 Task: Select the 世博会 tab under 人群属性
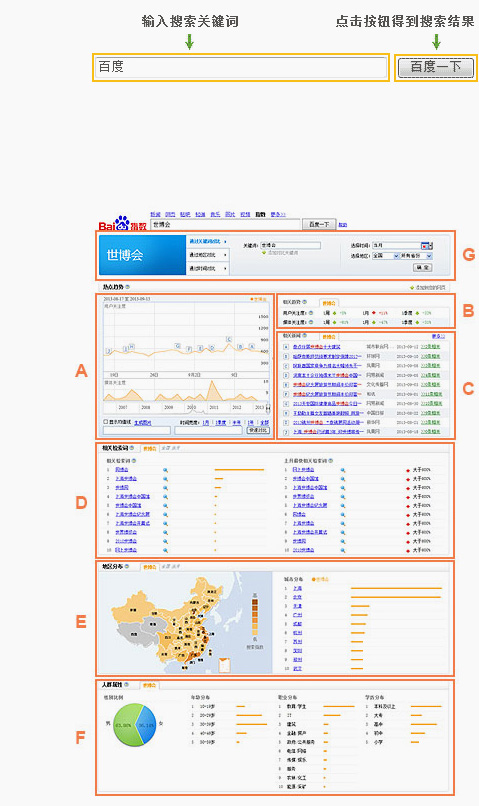[150, 685]
